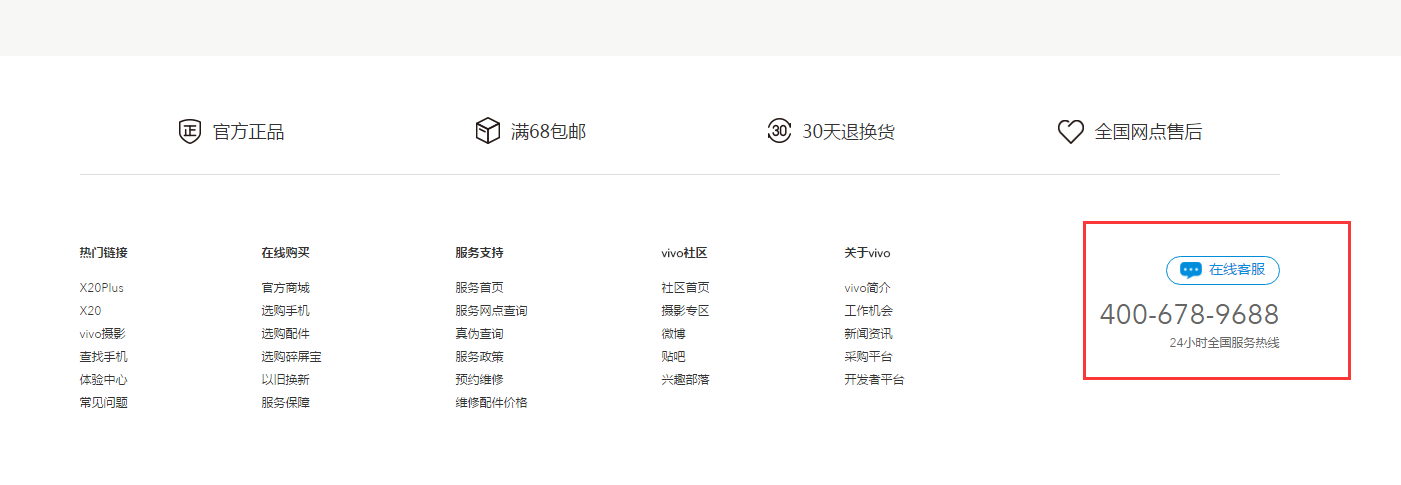
Task: Open 服务保障 link
Action: [x=286, y=403]
